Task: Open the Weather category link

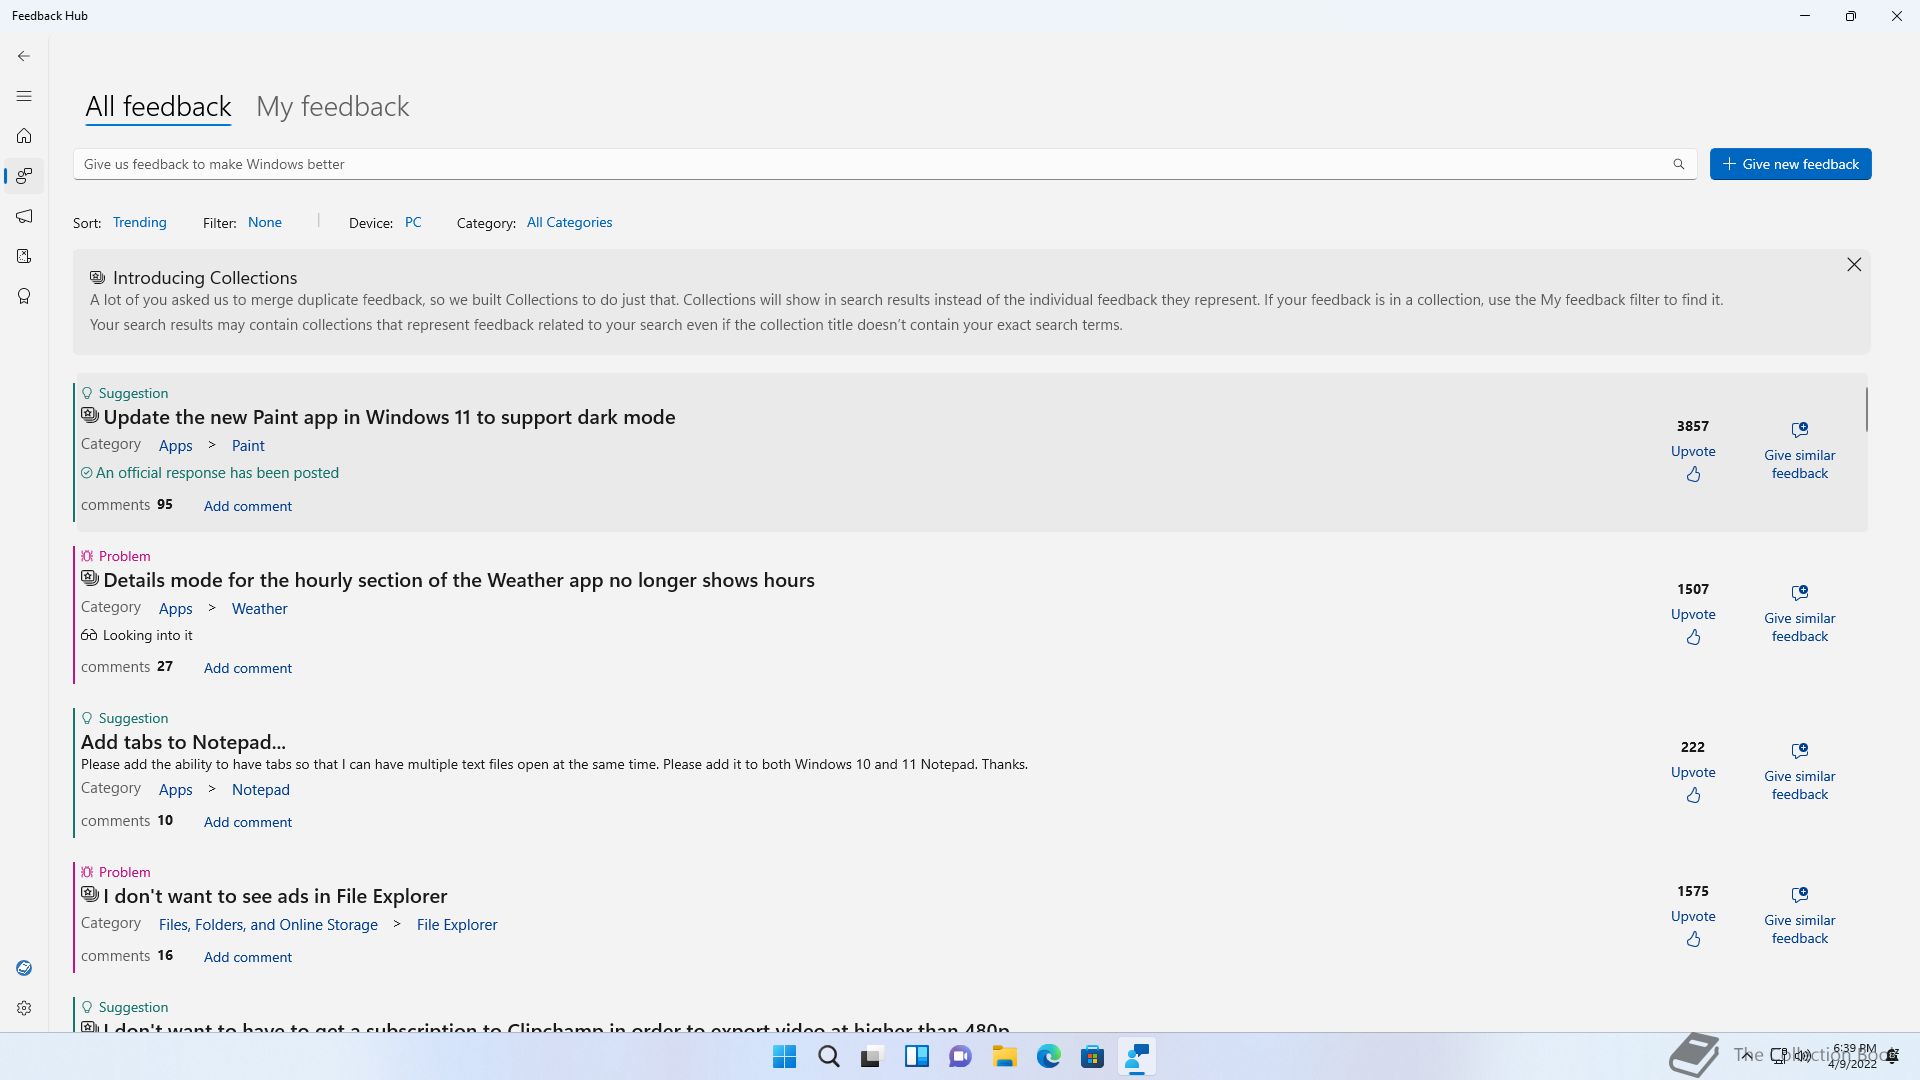Action: (260, 609)
